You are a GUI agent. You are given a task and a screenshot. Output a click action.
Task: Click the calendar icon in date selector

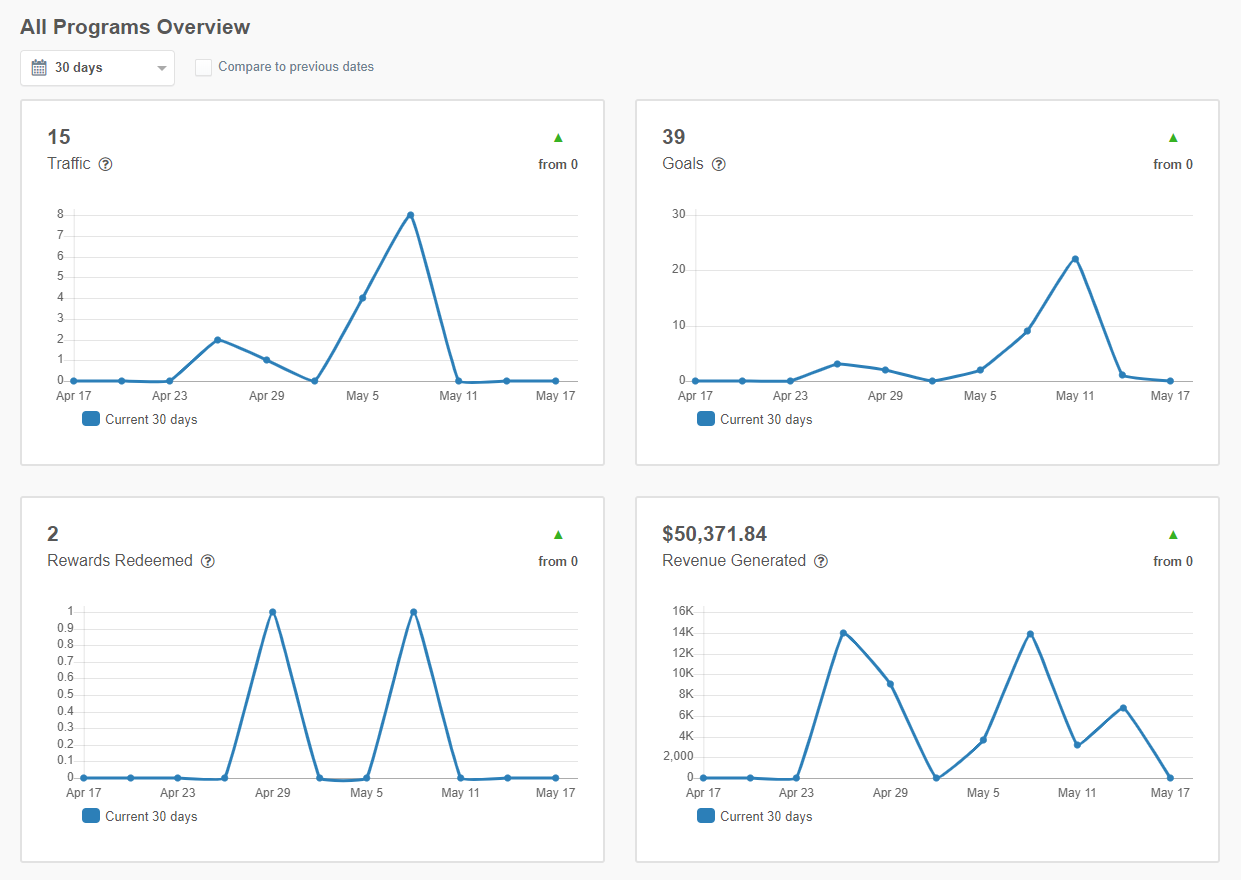coord(39,68)
